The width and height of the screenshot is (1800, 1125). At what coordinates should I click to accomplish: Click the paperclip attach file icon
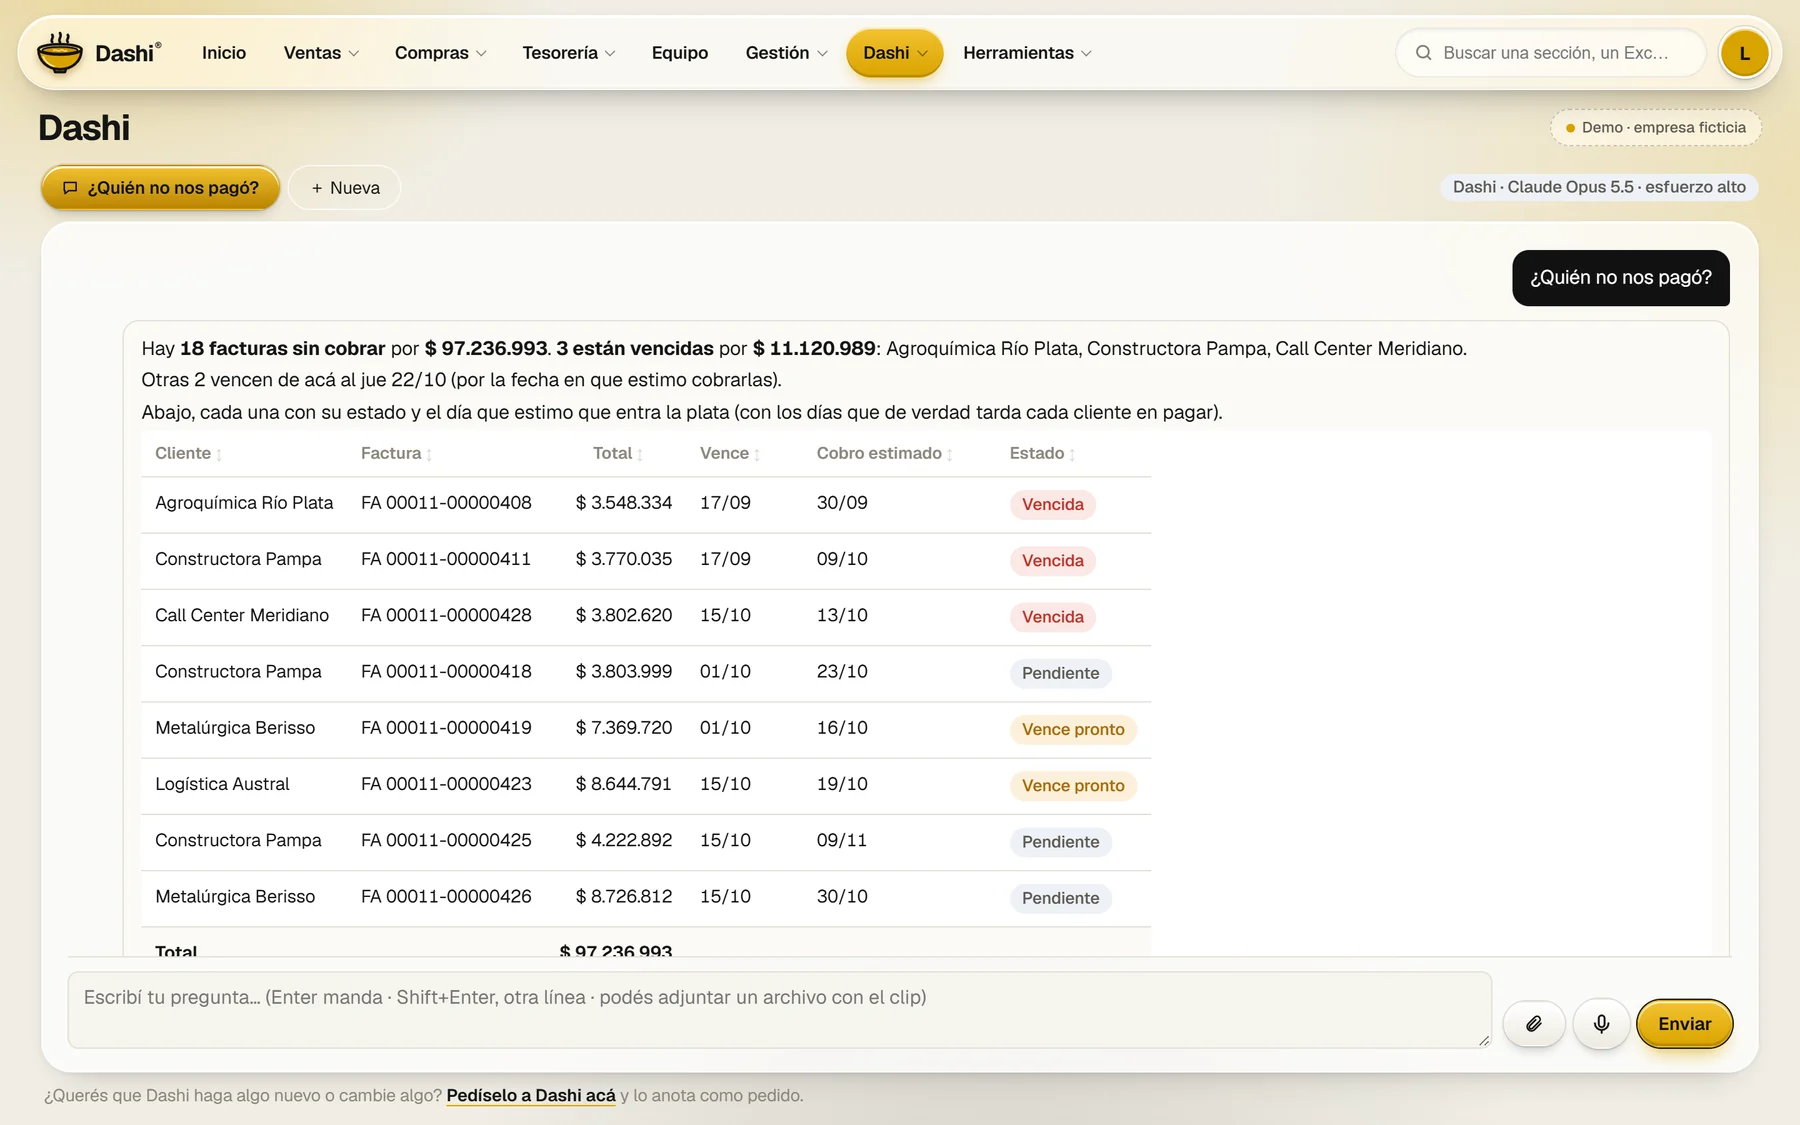pos(1533,1024)
